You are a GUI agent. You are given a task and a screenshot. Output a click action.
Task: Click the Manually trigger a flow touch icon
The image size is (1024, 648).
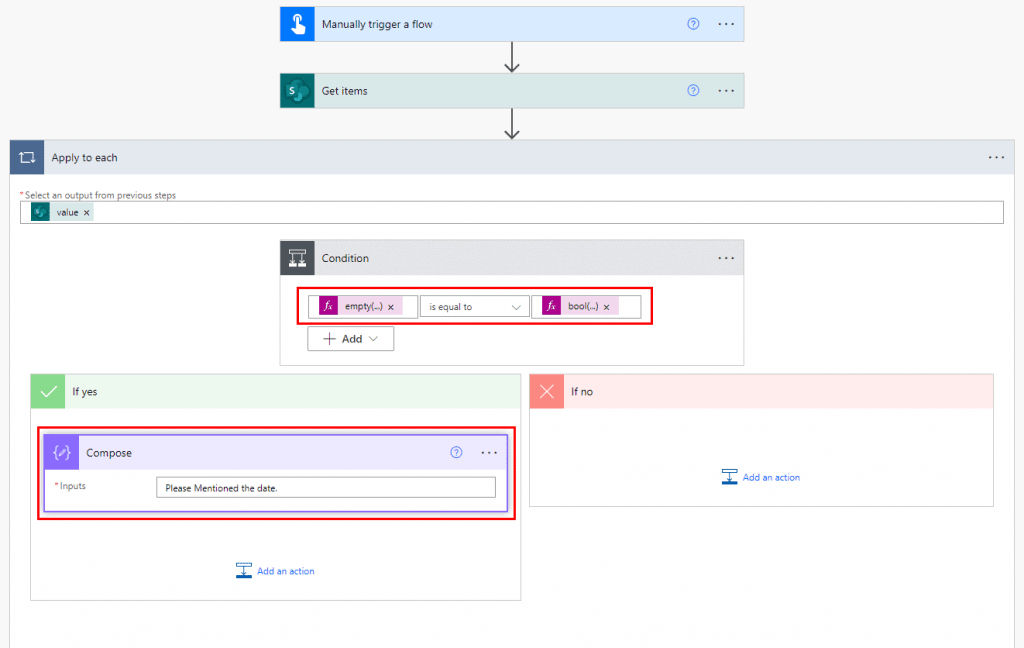point(297,24)
